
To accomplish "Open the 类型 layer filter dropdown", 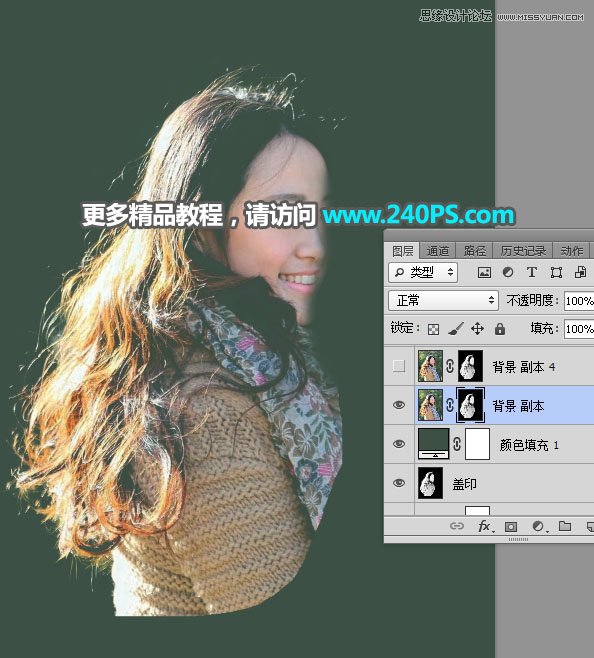I will tap(423, 273).
